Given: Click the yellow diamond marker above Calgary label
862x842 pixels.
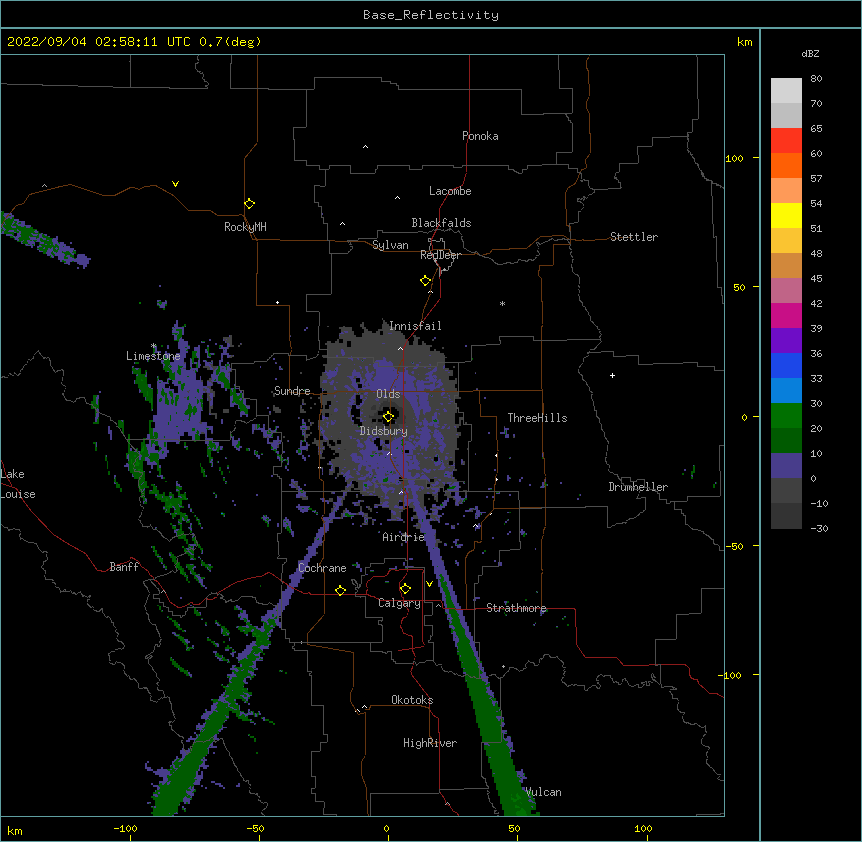Looking at the screenshot, I should click(x=405, y=589).
